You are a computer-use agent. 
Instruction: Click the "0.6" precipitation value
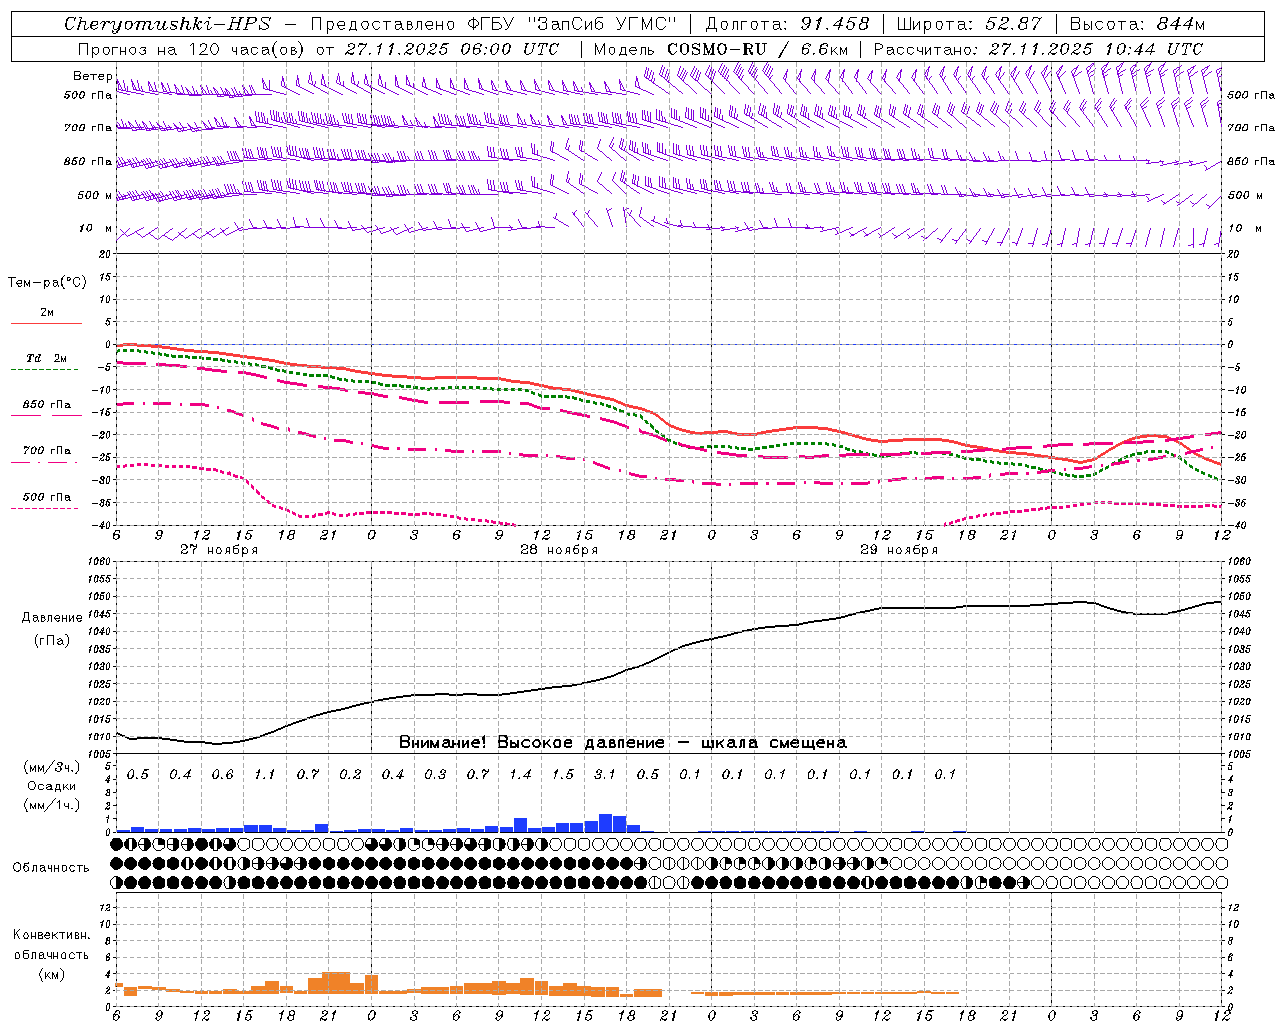222,774
